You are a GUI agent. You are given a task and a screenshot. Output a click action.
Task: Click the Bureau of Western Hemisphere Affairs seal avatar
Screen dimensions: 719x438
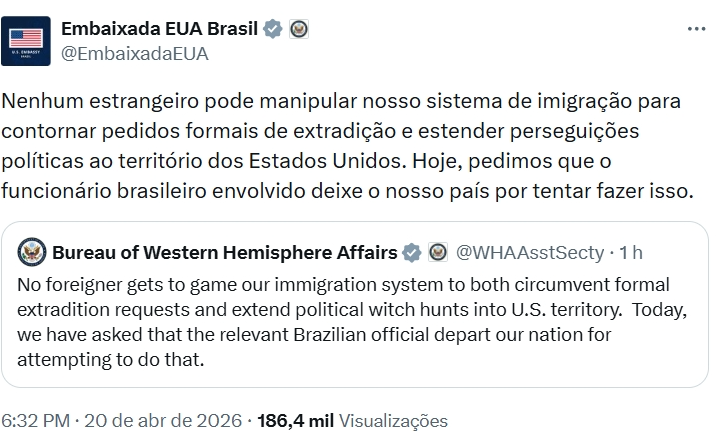click(x=31, y=252)
